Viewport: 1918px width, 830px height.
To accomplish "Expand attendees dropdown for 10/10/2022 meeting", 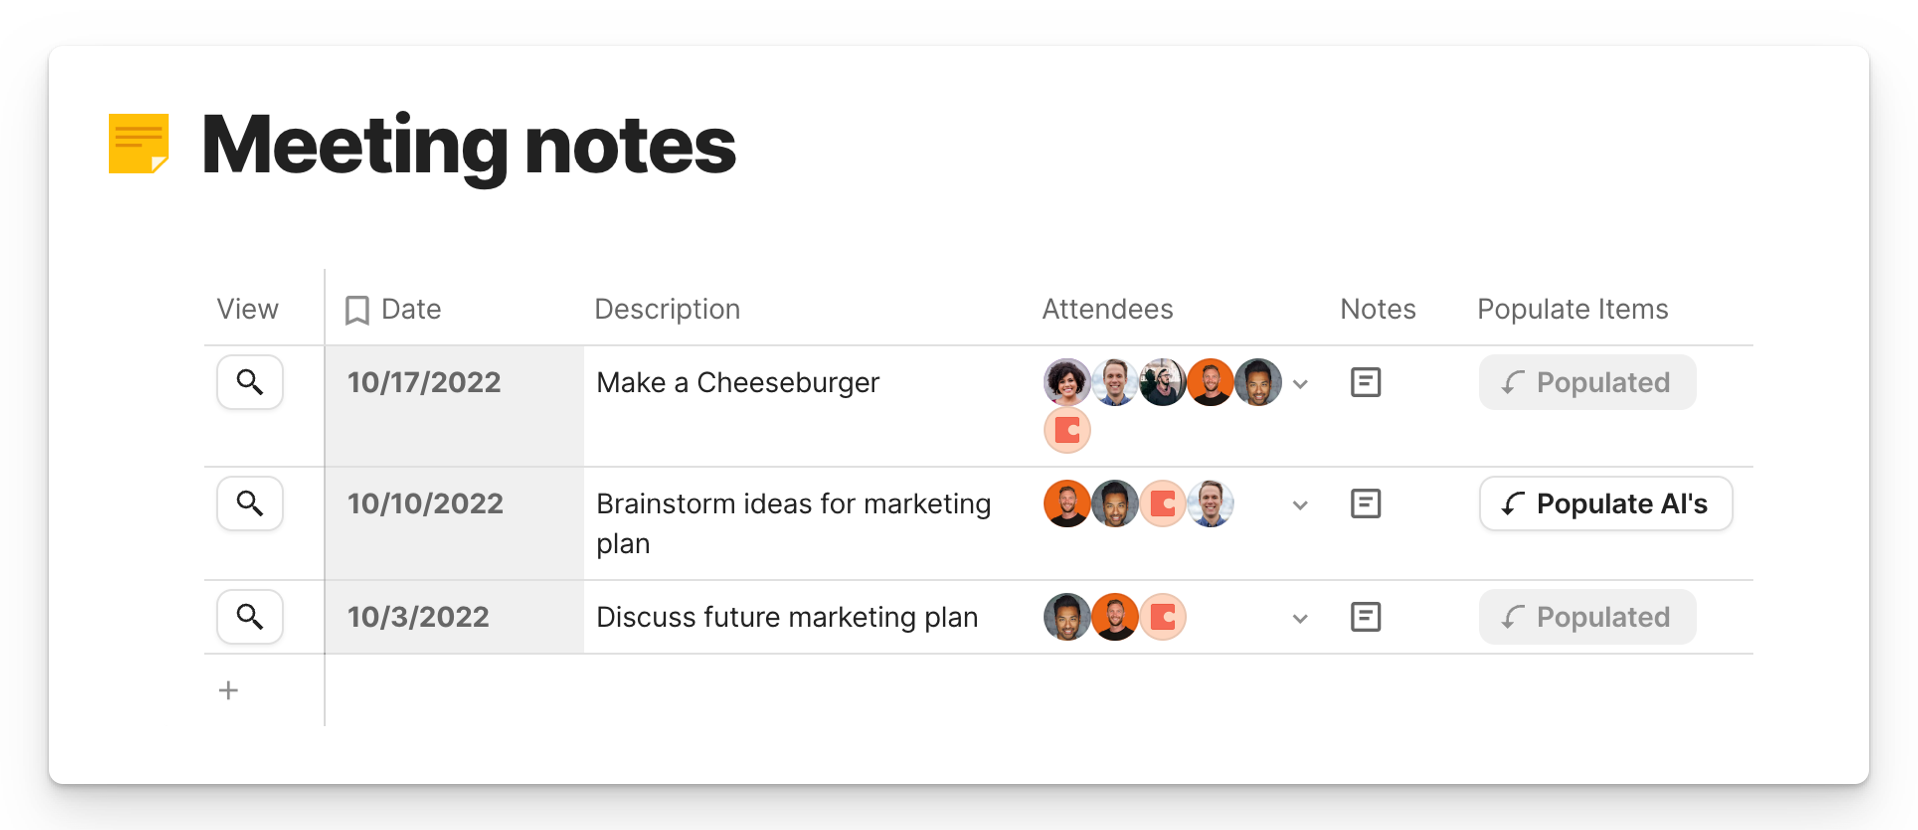I will [1300, 505].
